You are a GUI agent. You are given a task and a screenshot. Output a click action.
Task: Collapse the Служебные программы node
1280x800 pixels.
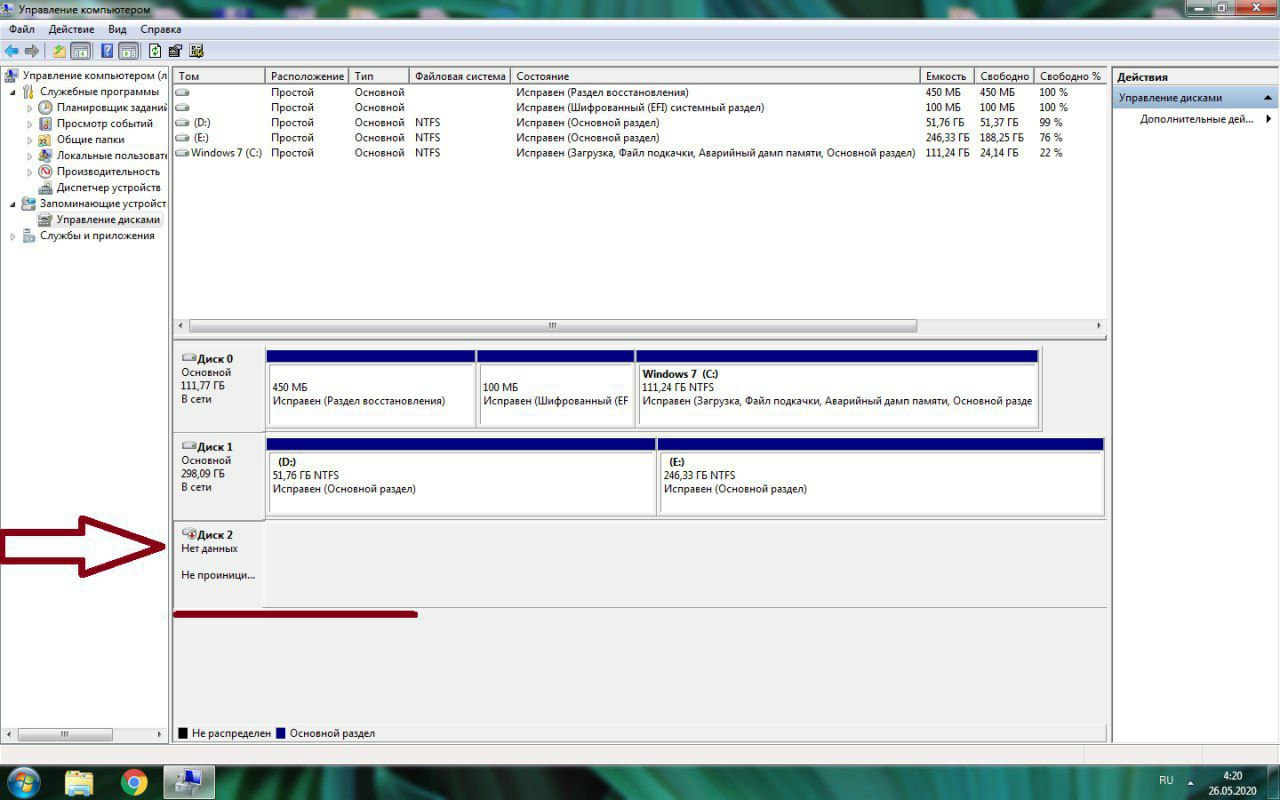tap(13, 91)
